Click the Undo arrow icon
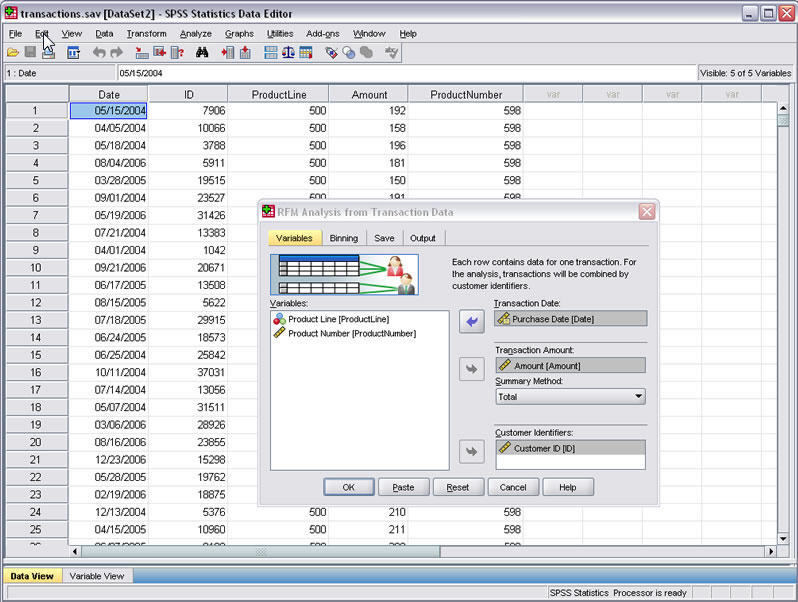Viewport: 798px width, 602px height. pos(99,52)
